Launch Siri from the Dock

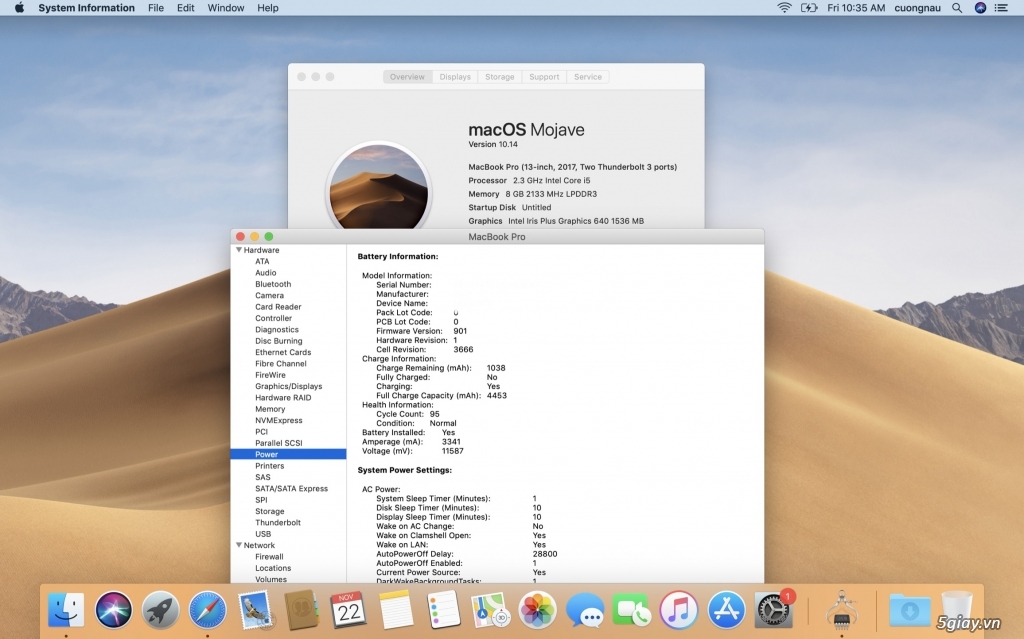pyautogui.click(x=114, y=610)
